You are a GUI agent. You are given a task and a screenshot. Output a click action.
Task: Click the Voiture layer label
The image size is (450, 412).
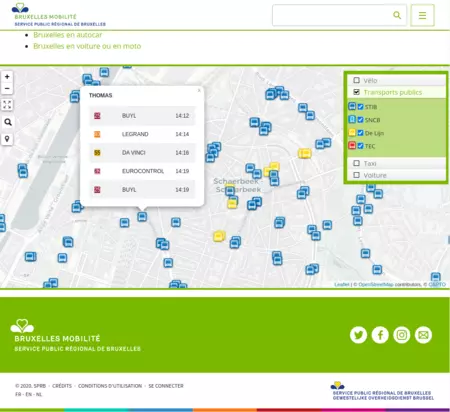point(375,175)
